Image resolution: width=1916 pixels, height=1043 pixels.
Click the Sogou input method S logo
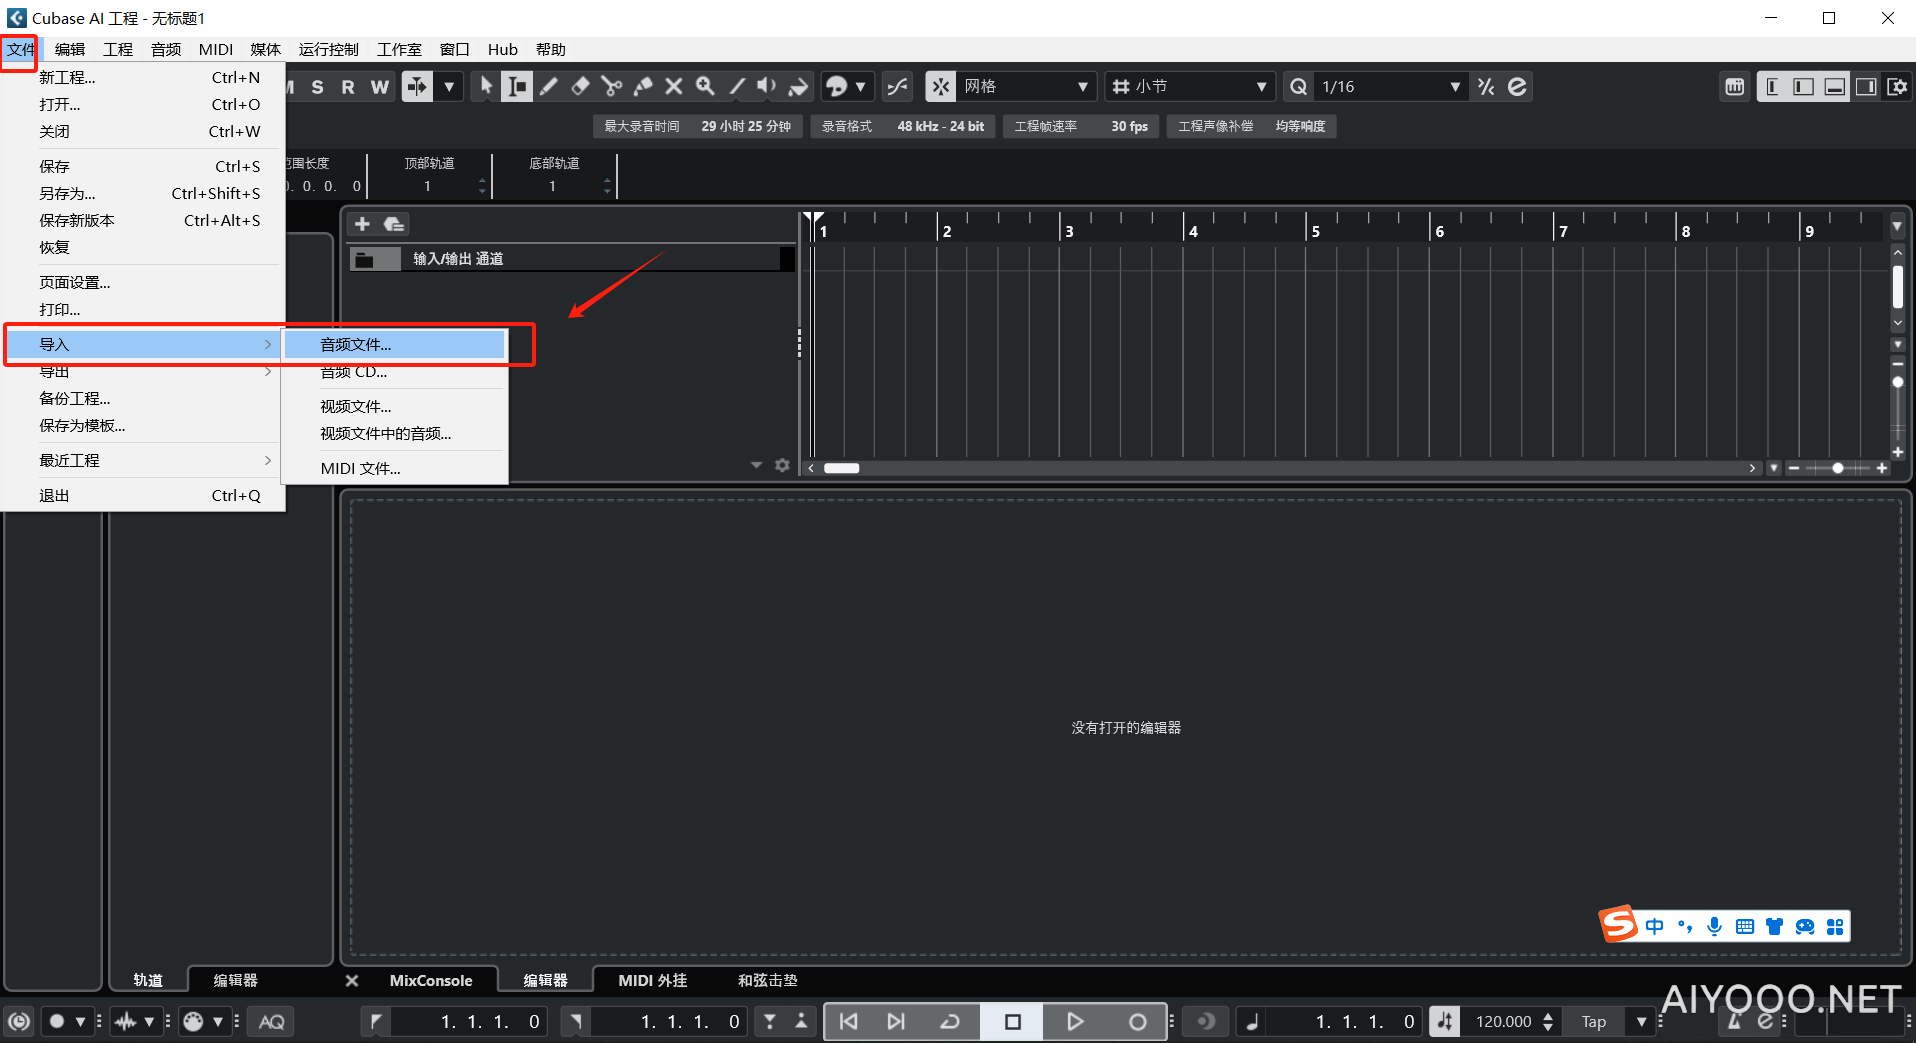1618,925
